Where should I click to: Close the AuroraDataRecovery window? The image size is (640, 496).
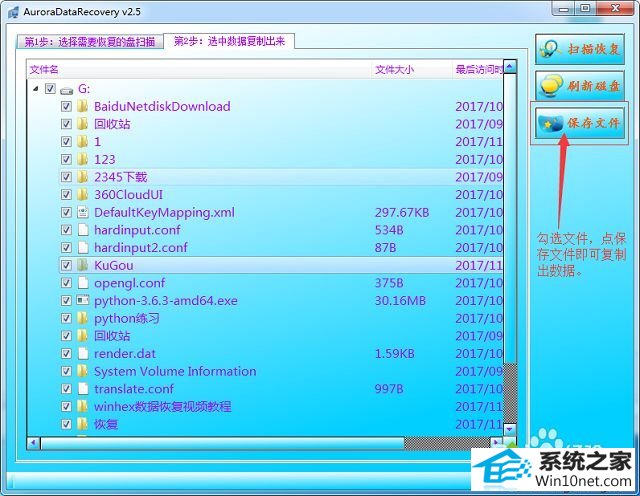(x=614, y=8)
